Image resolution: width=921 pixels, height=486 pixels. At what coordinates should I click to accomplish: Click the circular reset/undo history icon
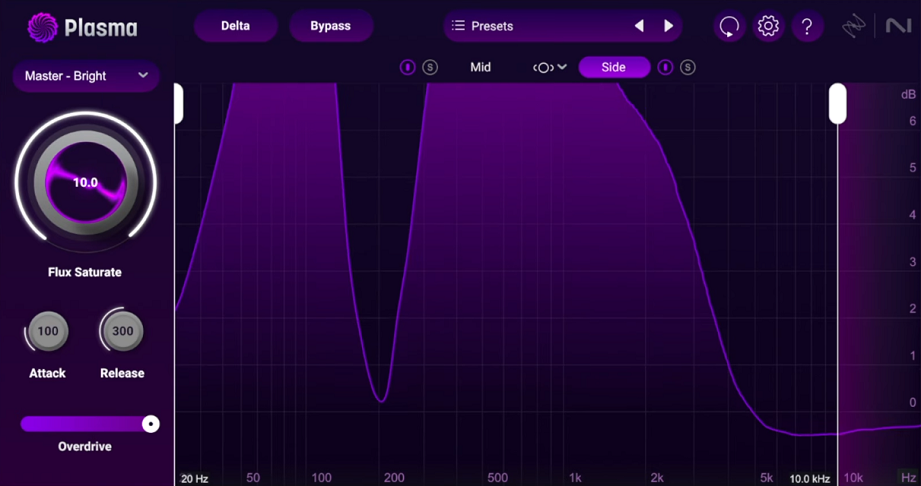[x=730, y=26]
